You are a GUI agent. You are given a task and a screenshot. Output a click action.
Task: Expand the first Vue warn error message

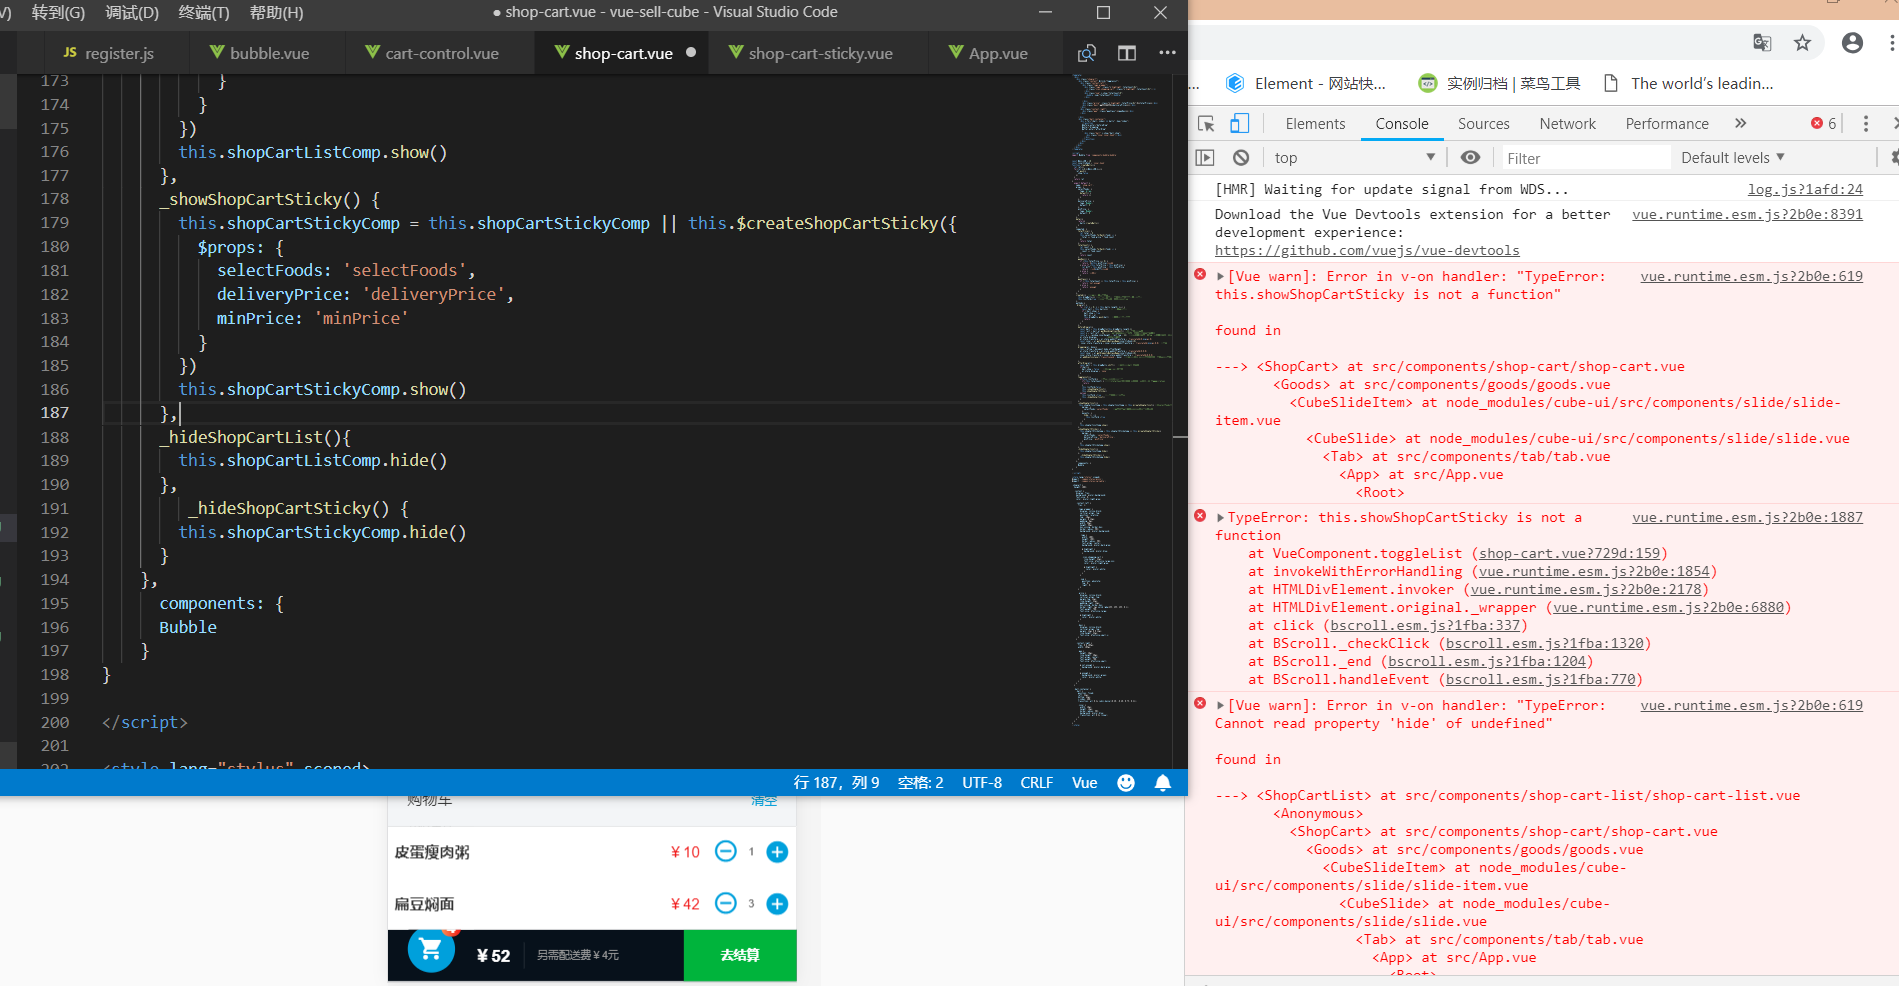pyautogui.click(x=1220, y=277)
